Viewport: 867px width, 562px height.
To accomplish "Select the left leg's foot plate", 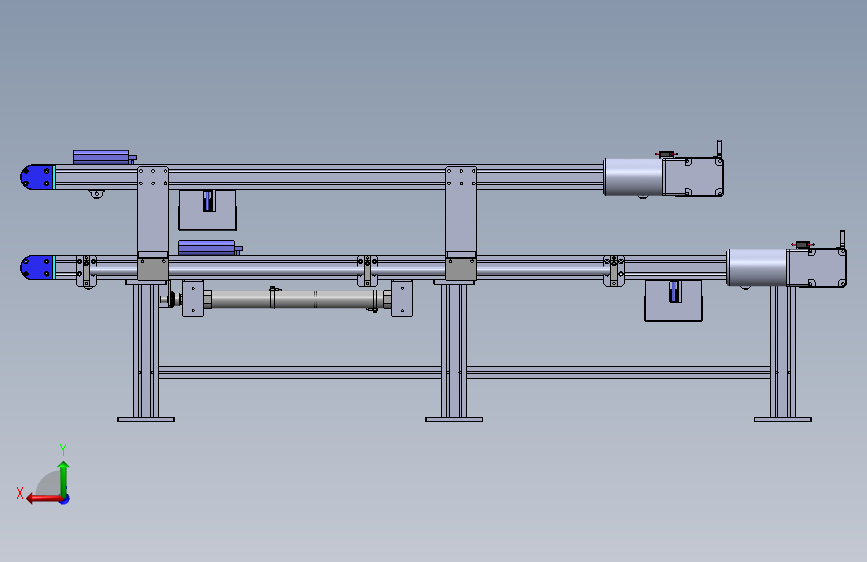I will tap(146, 419).
